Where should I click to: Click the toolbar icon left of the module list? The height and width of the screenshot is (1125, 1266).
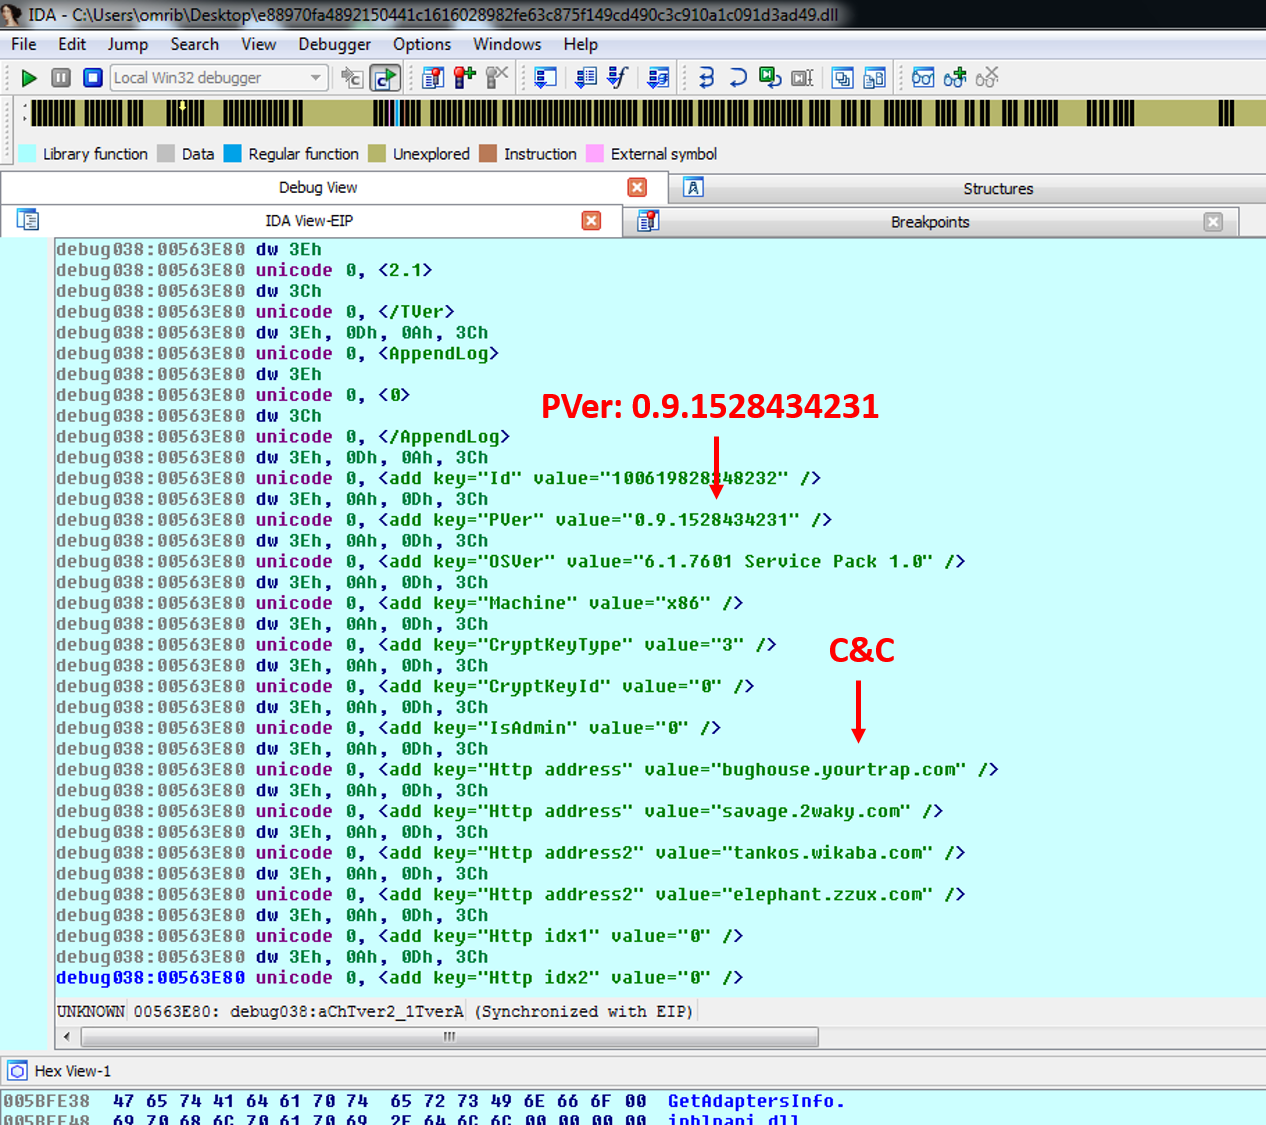545,78
